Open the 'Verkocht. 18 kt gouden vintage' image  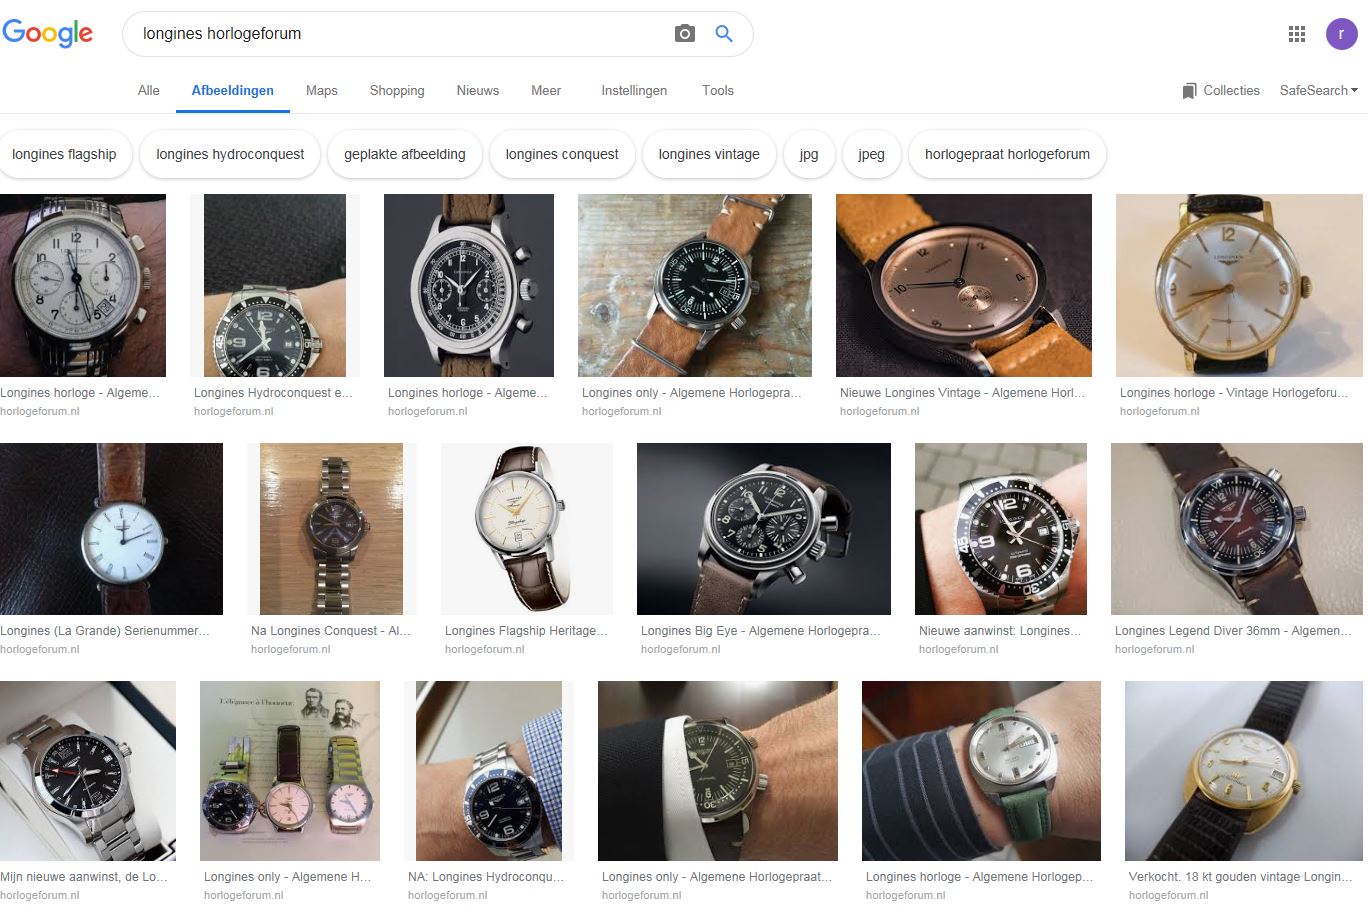[x=1244, y=771]
